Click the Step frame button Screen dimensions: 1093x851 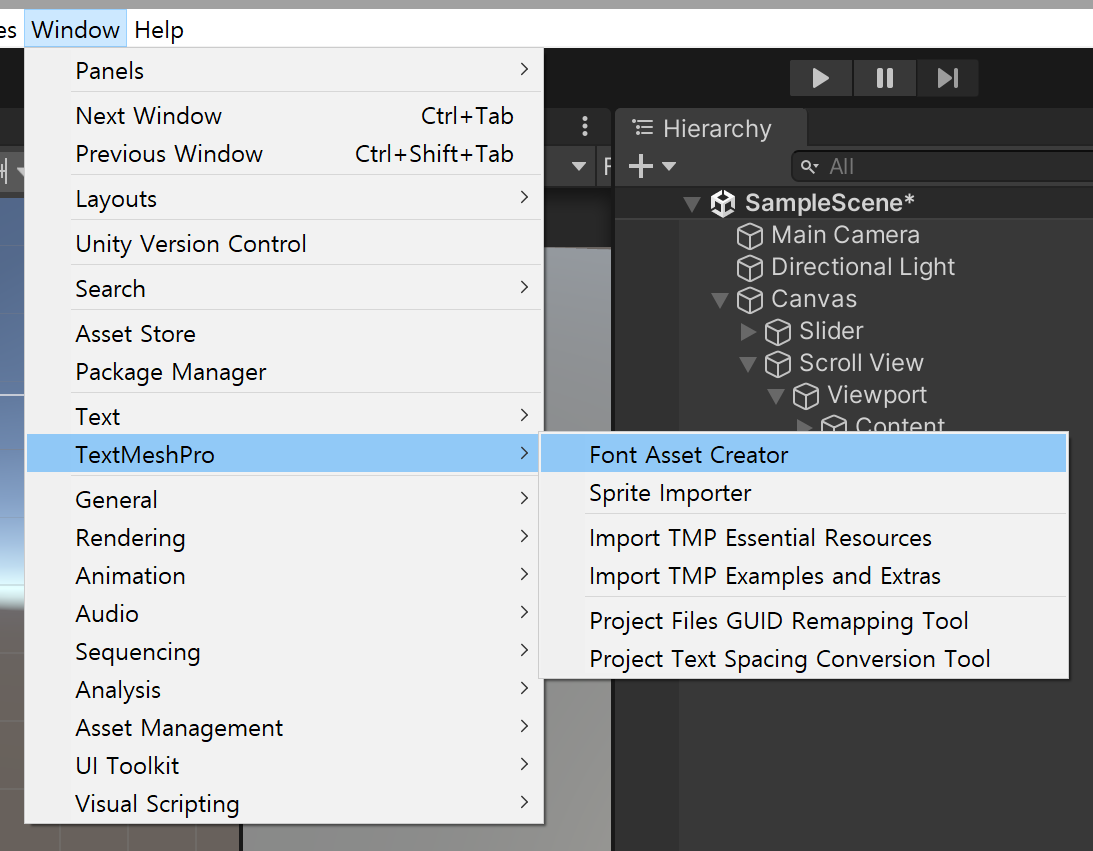[947, 78]
